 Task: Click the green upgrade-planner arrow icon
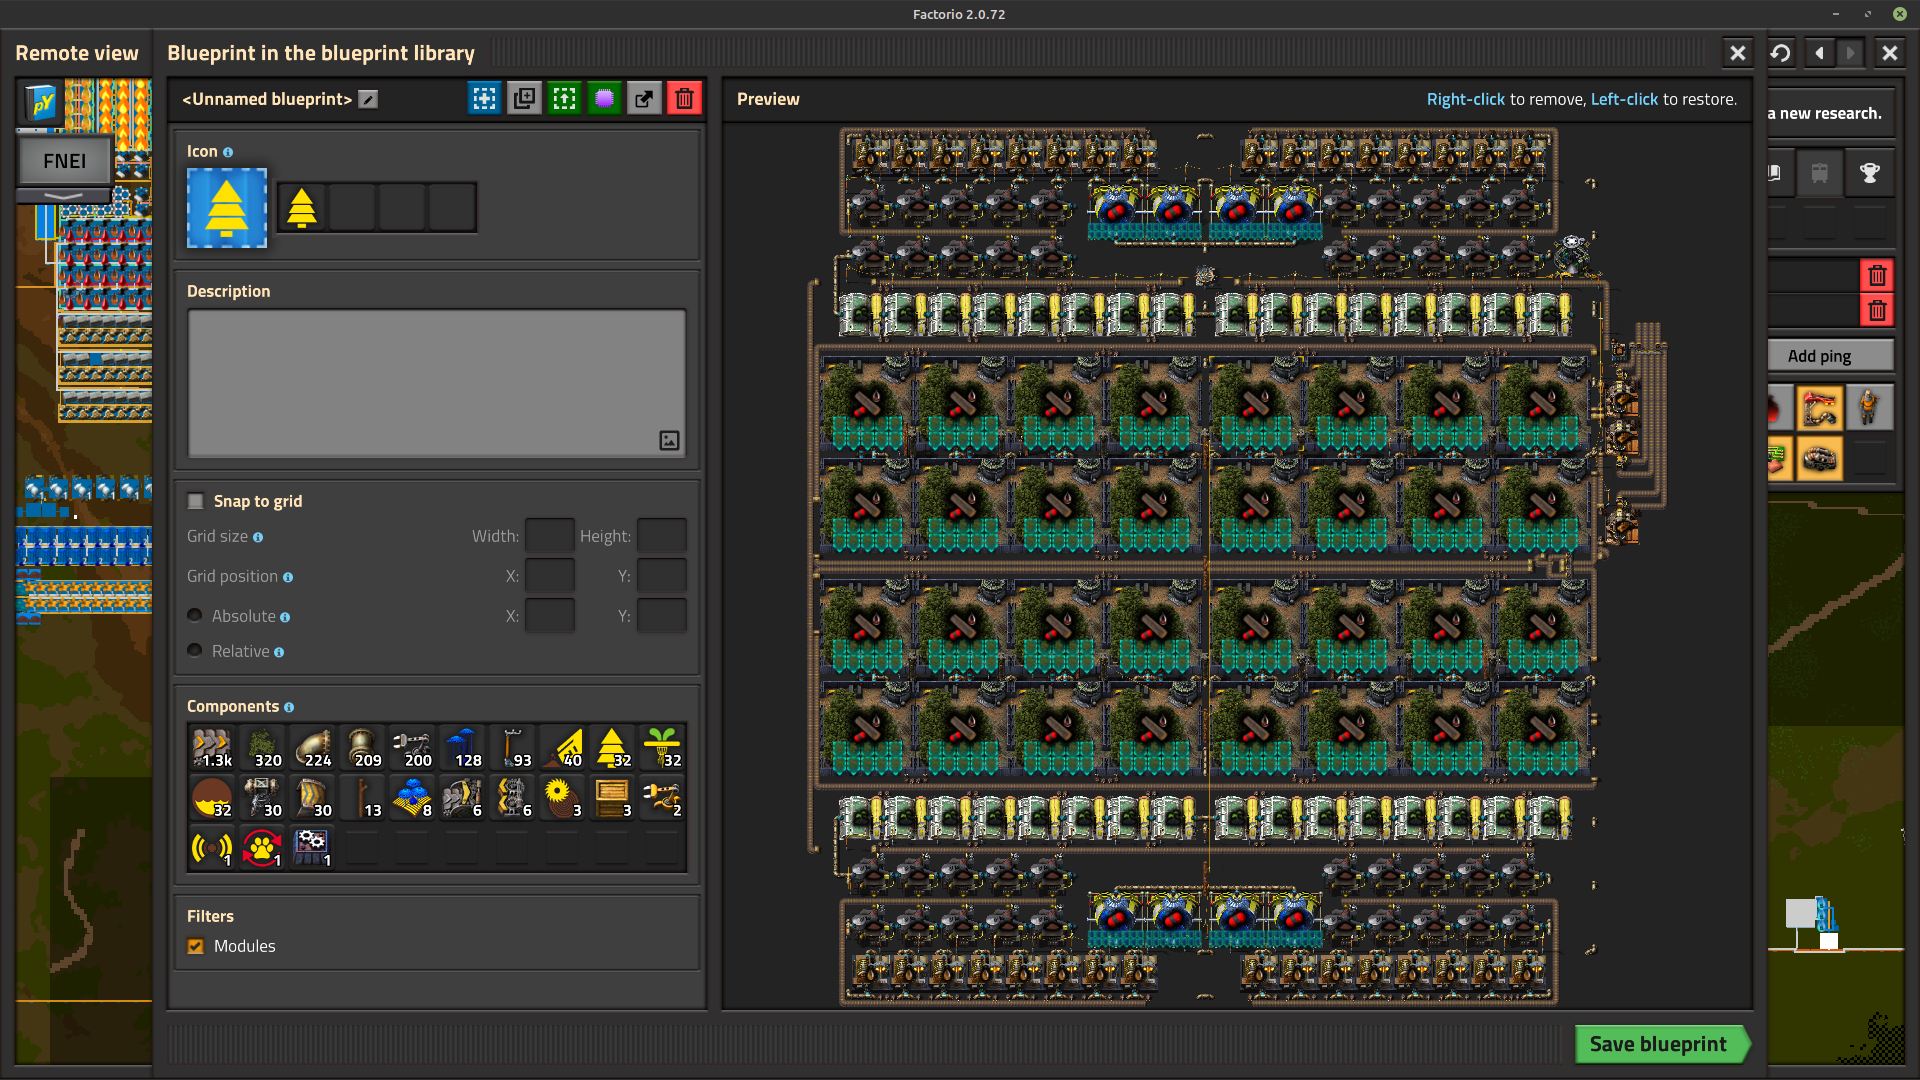pyautogui.click(x=564, y=98)
